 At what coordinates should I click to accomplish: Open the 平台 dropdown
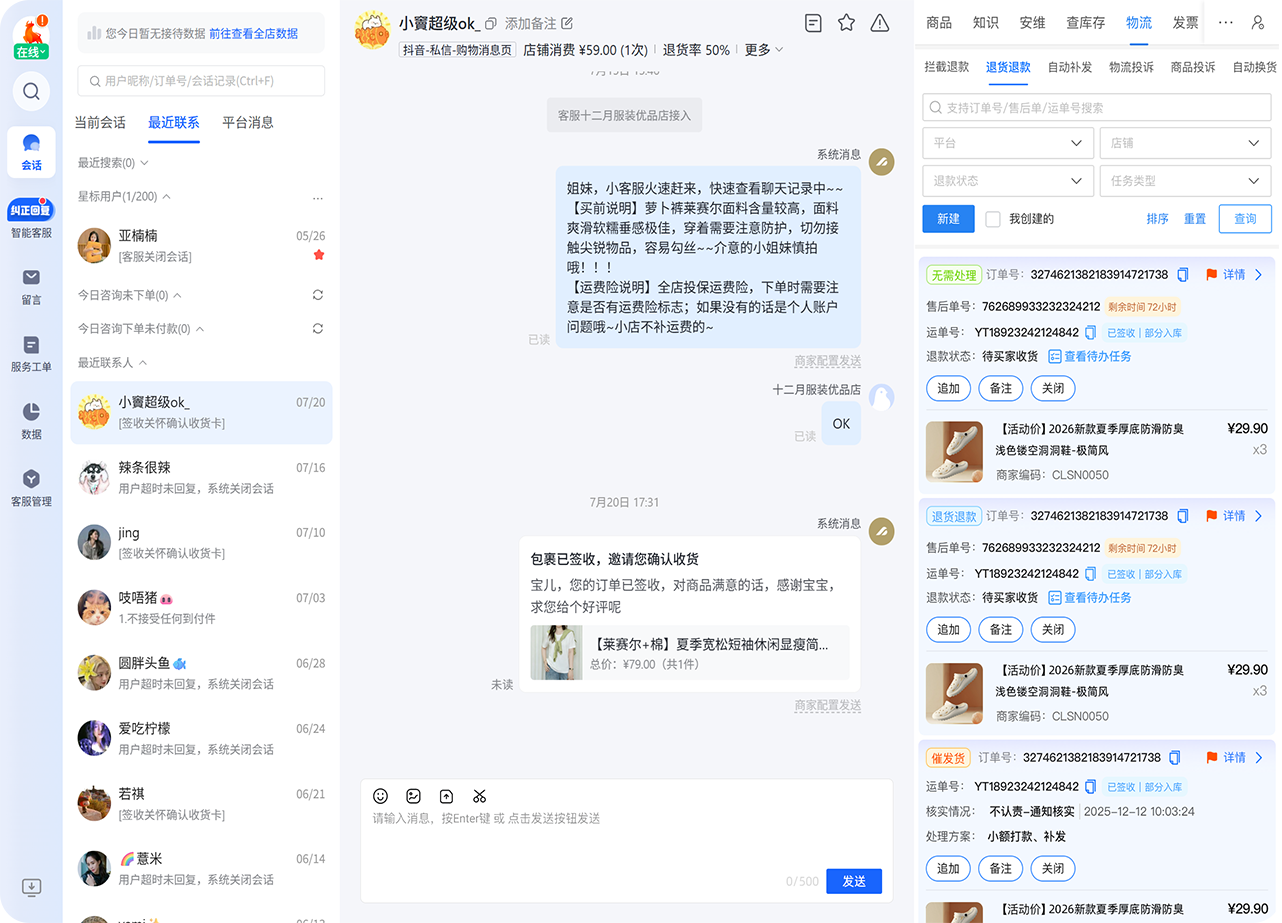click(1007, 143)
